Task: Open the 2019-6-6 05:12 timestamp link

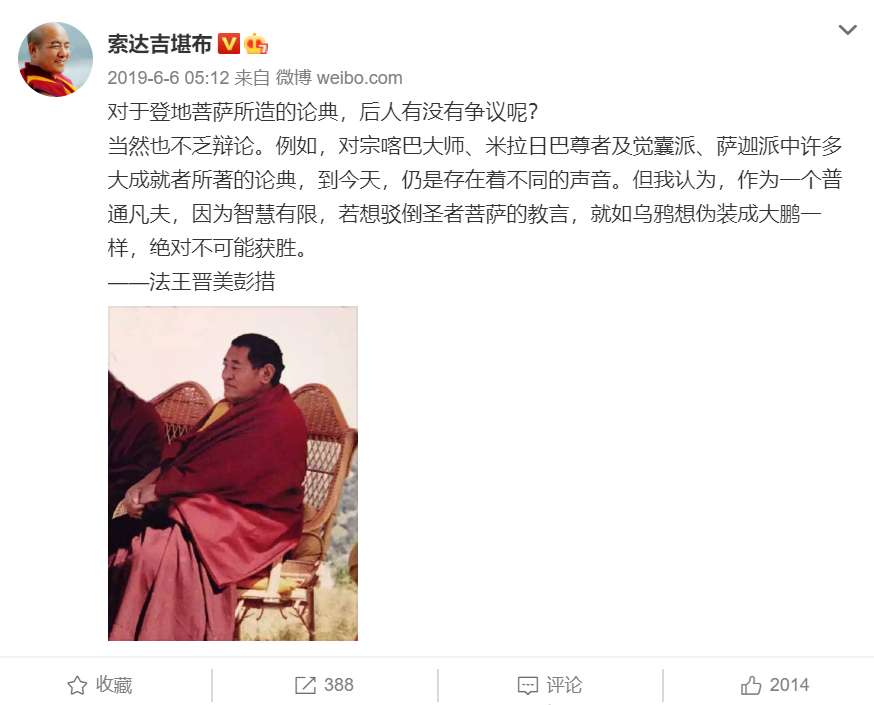Action: pos(168,77)
